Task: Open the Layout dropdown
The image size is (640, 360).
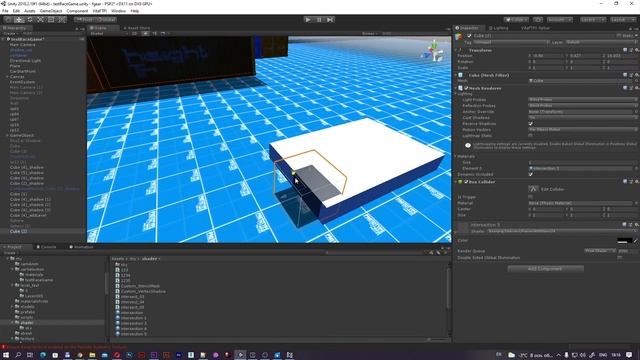Action: coord(622,20)
